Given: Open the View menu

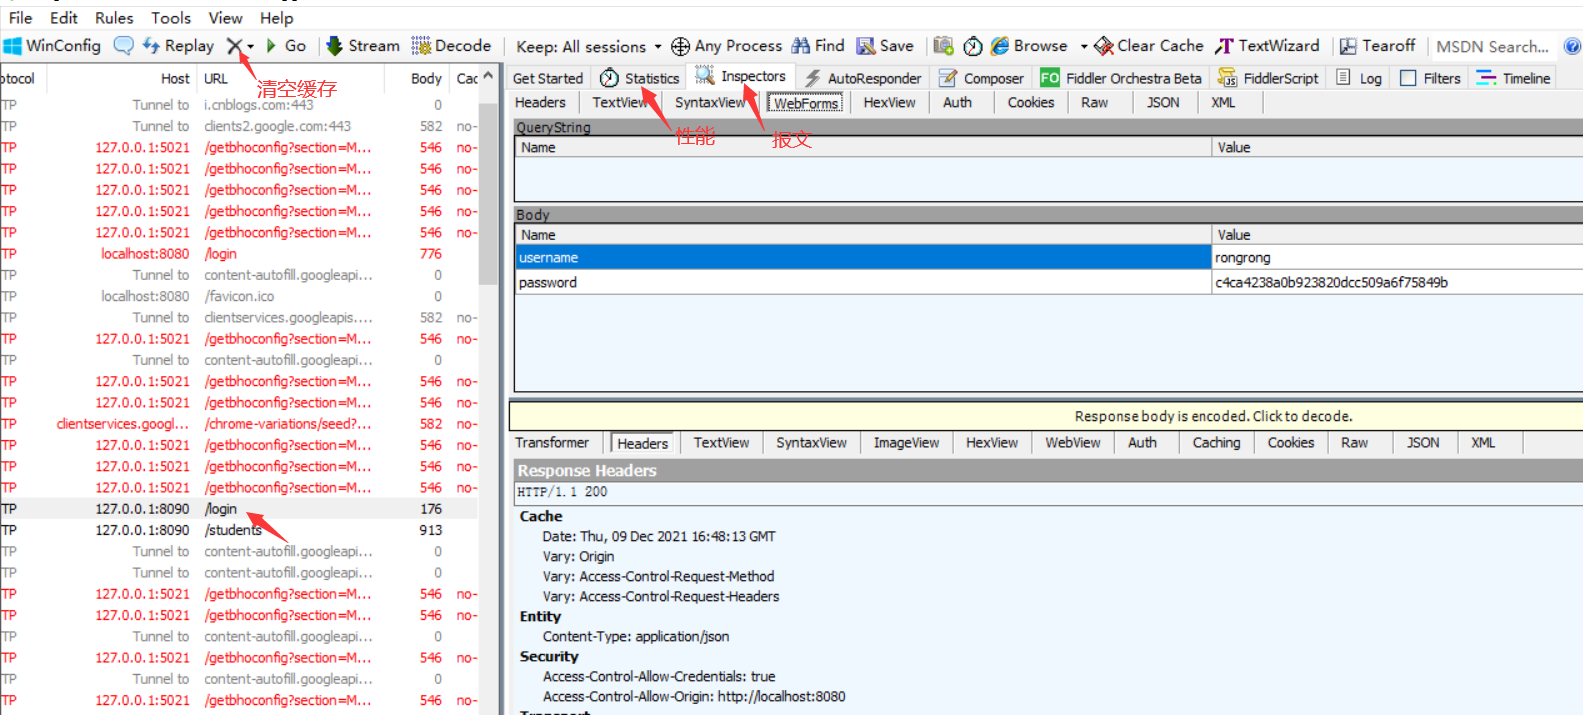Looking at the screenshot, I should tap(225, 18).
